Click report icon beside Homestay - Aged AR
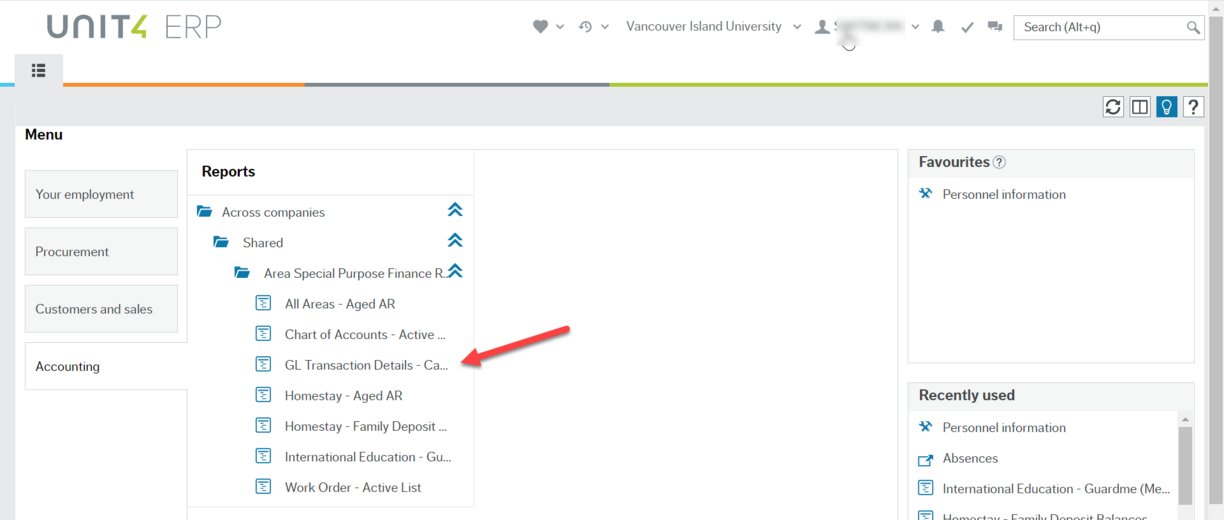 click(264, 395)
